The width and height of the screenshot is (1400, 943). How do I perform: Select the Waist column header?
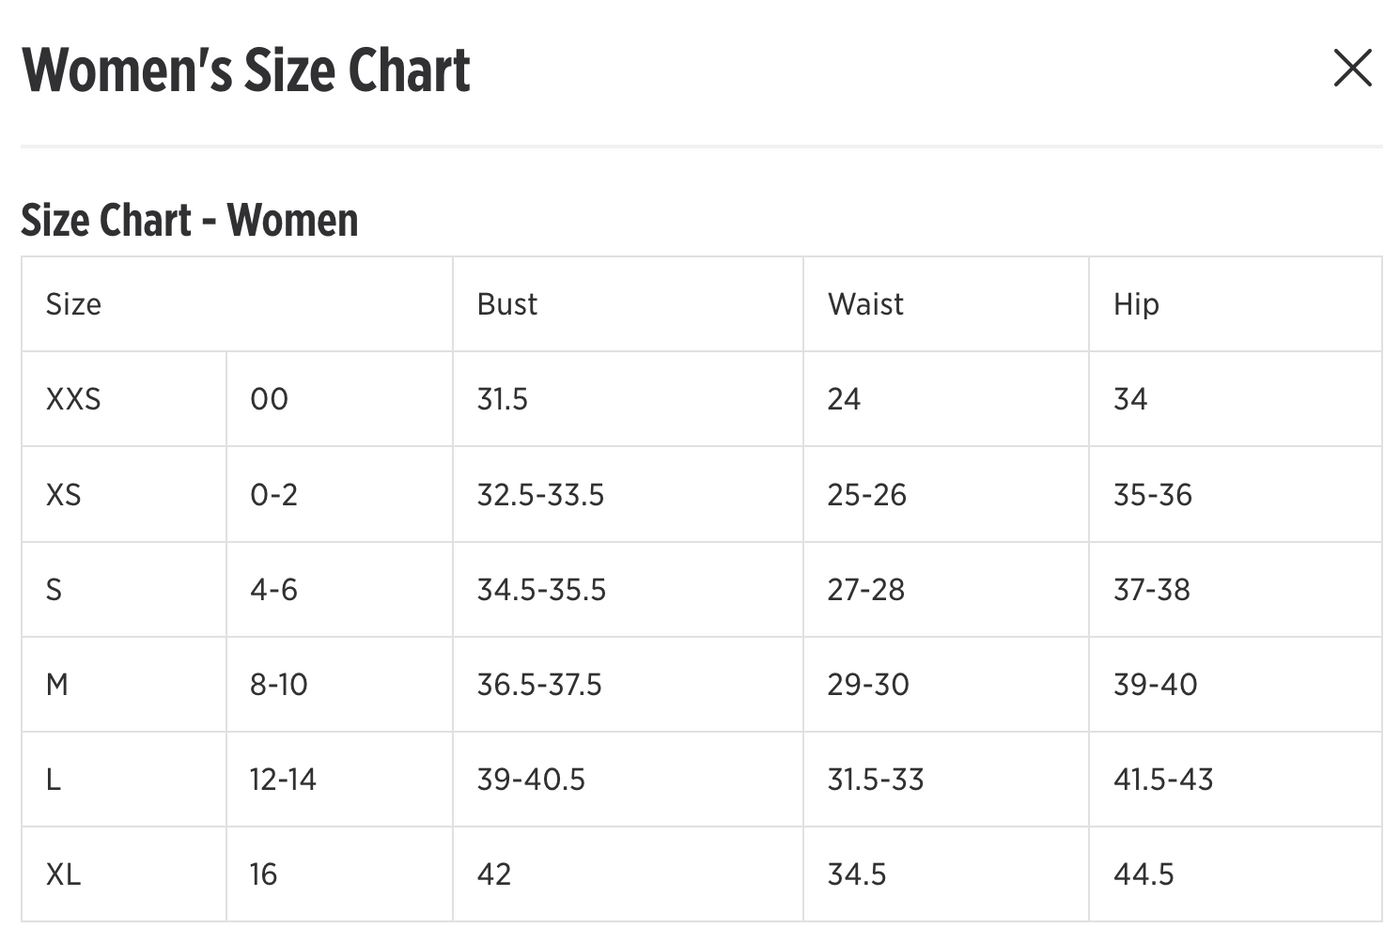coord(946,304)
